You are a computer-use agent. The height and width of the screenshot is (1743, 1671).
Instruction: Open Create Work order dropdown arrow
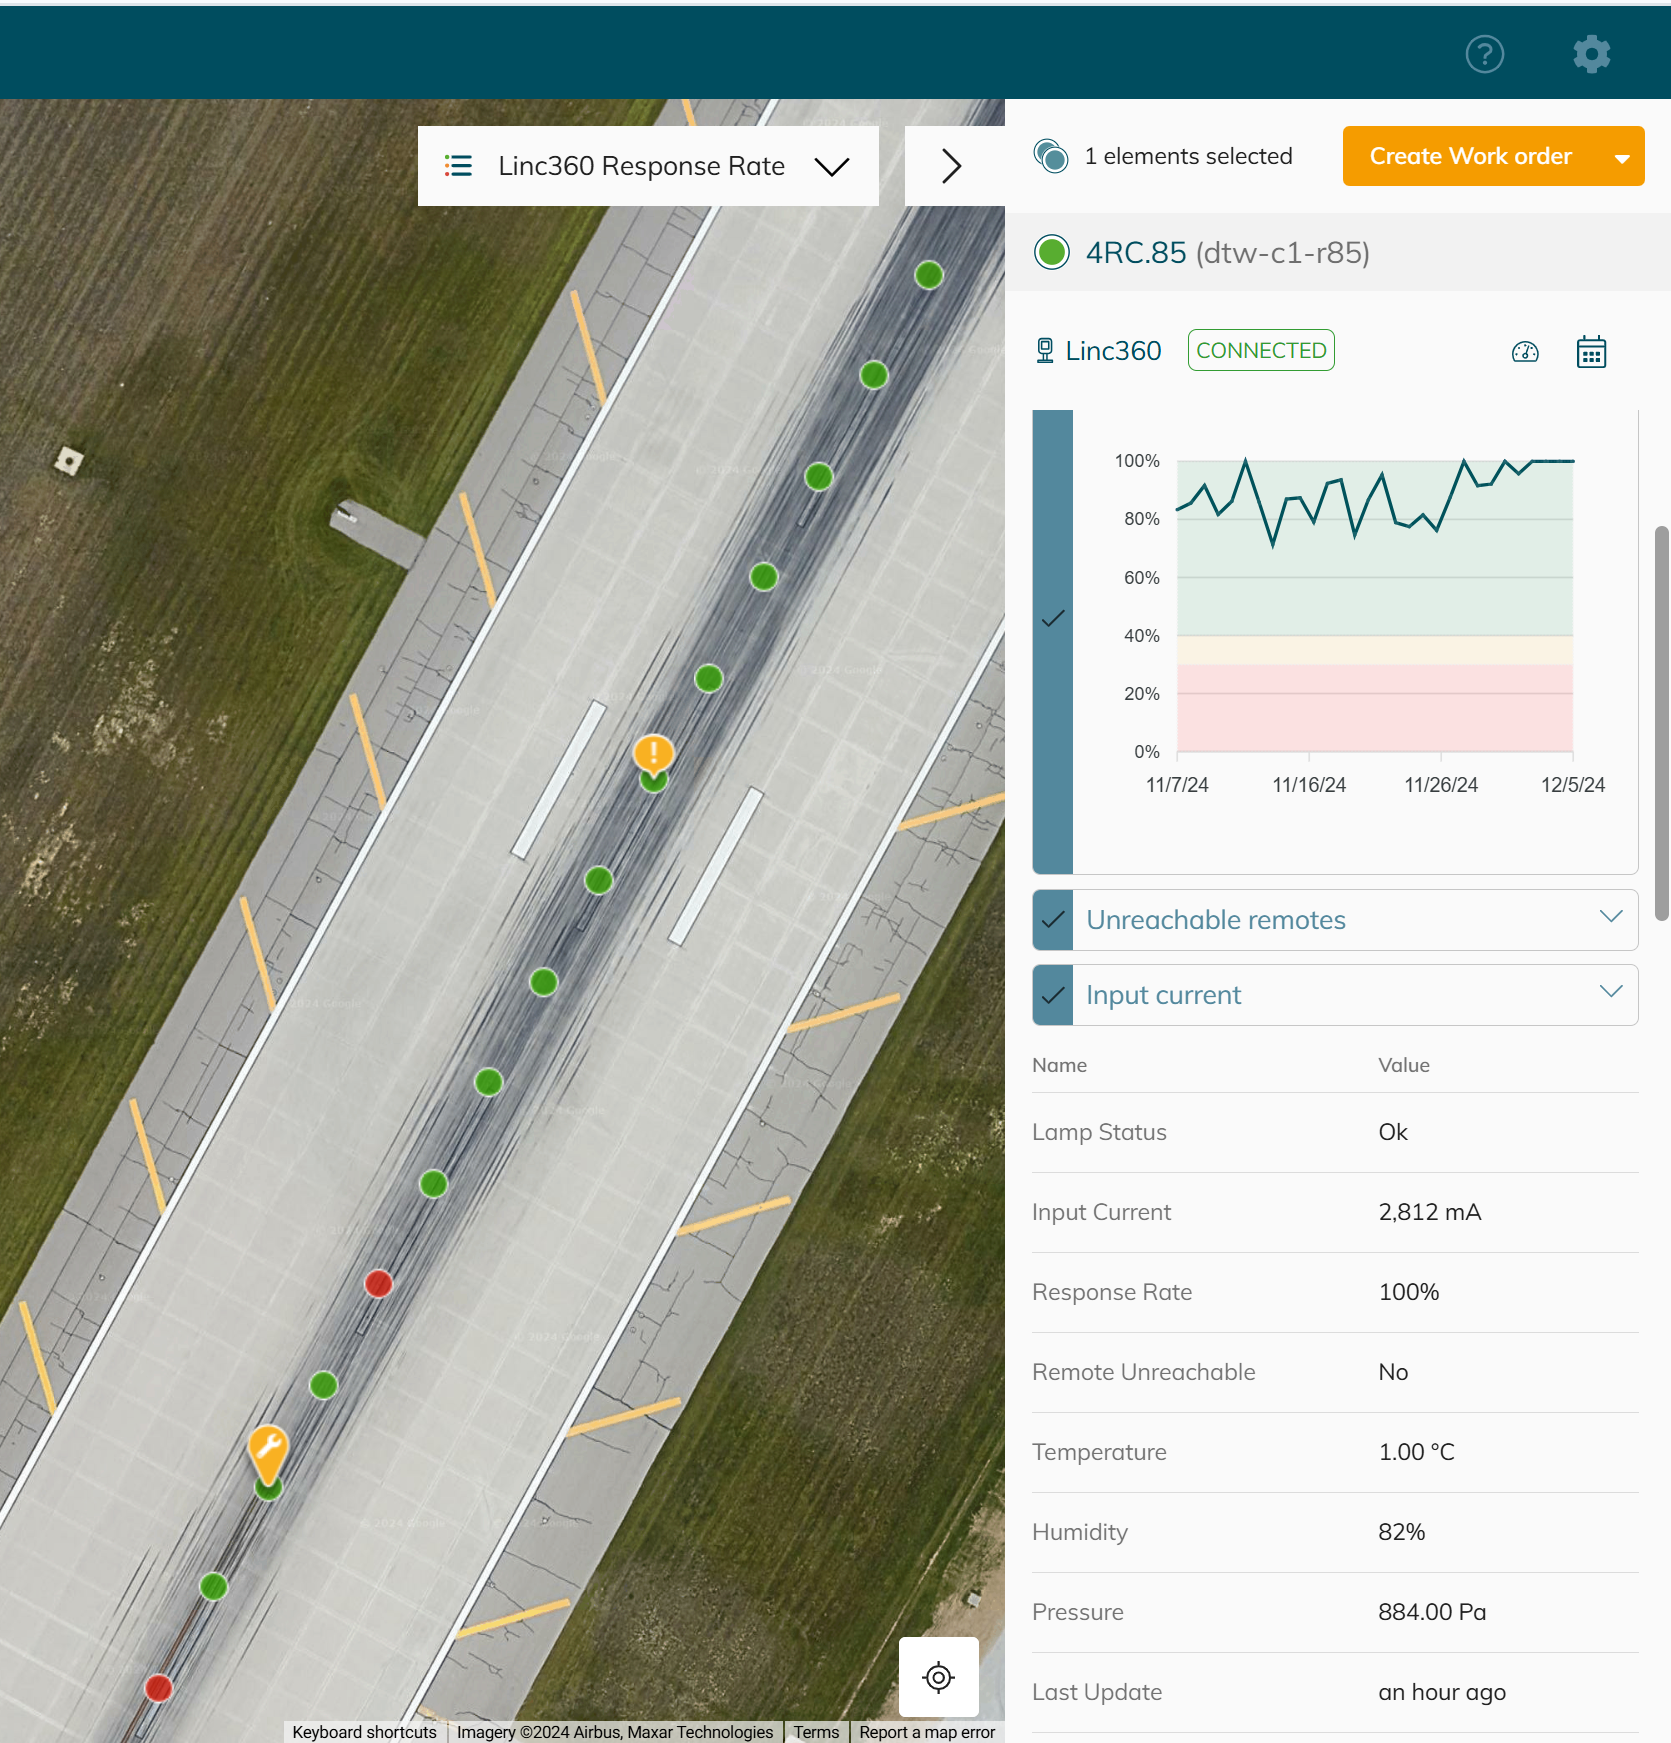pyautogui.click(x=1621, y=157)
